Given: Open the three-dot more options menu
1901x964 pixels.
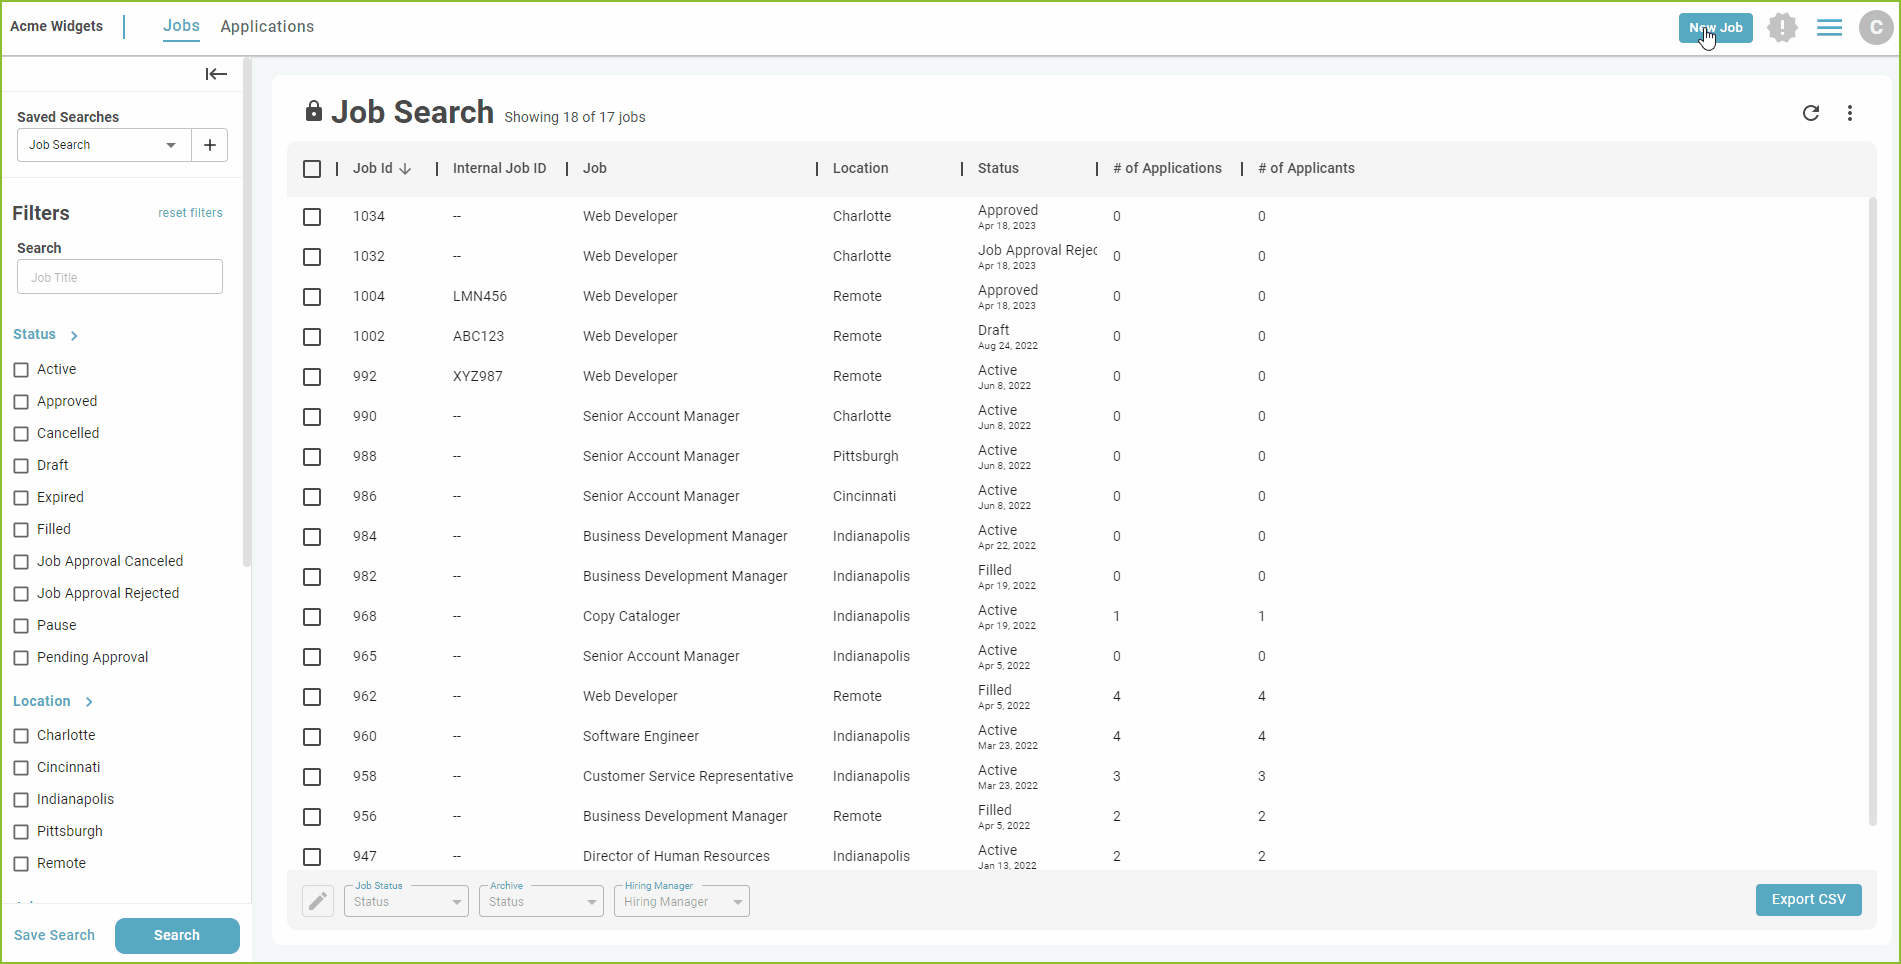Looking at the screenshot, I should [1850, 113].
